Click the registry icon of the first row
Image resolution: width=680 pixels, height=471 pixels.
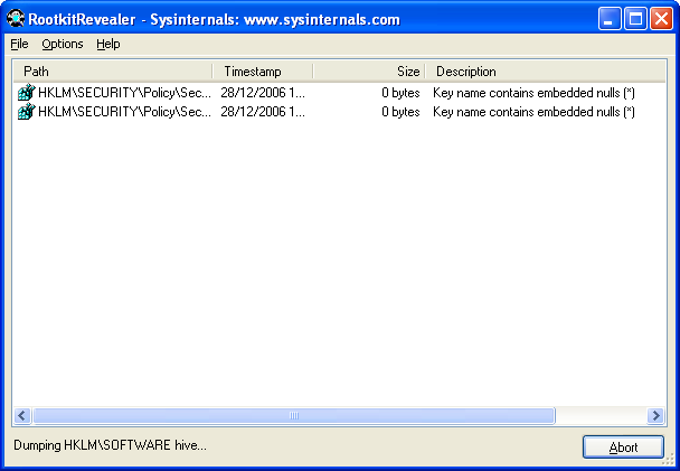(x=26, y=92)
